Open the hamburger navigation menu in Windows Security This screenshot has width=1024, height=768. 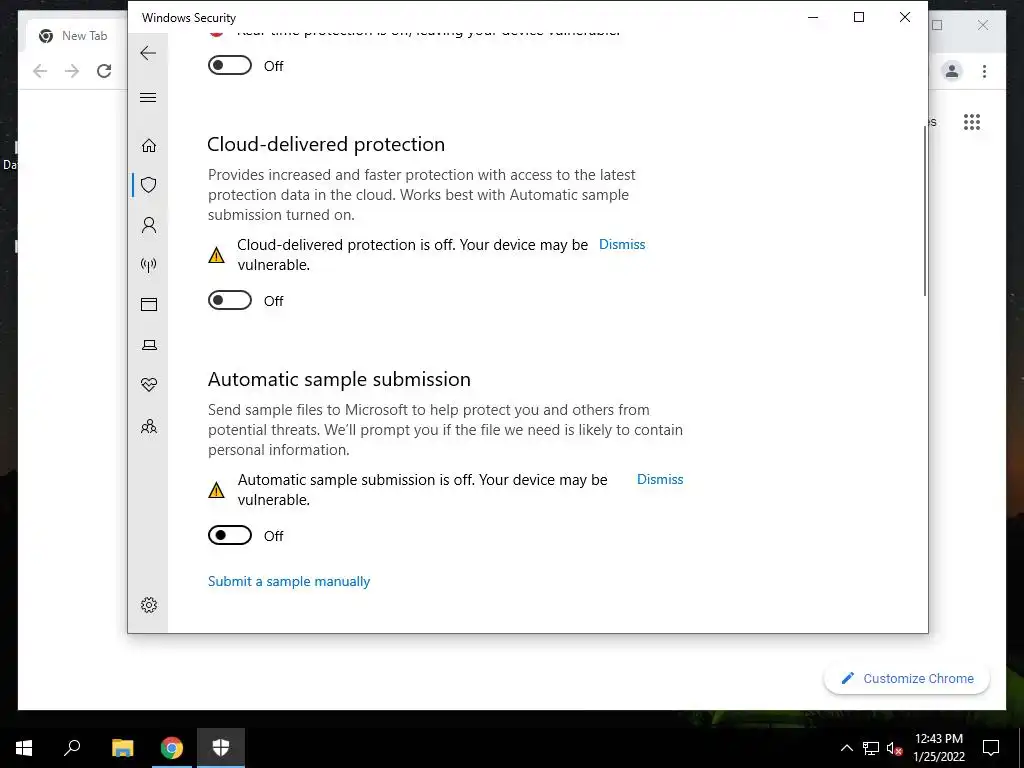point(148,97)
